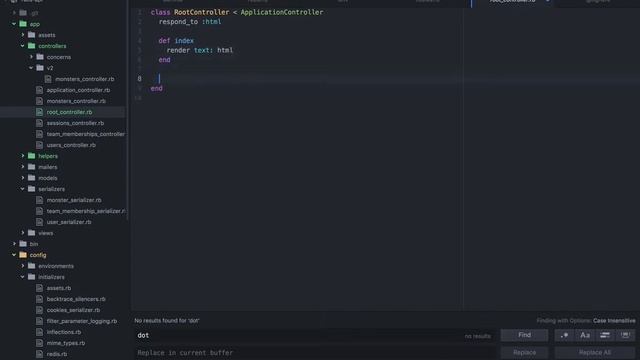Click file icon beside backtrace_silencers.rb
Image resolution: width=640 pixels, height=360 pixels.
[x=39, y=299]
